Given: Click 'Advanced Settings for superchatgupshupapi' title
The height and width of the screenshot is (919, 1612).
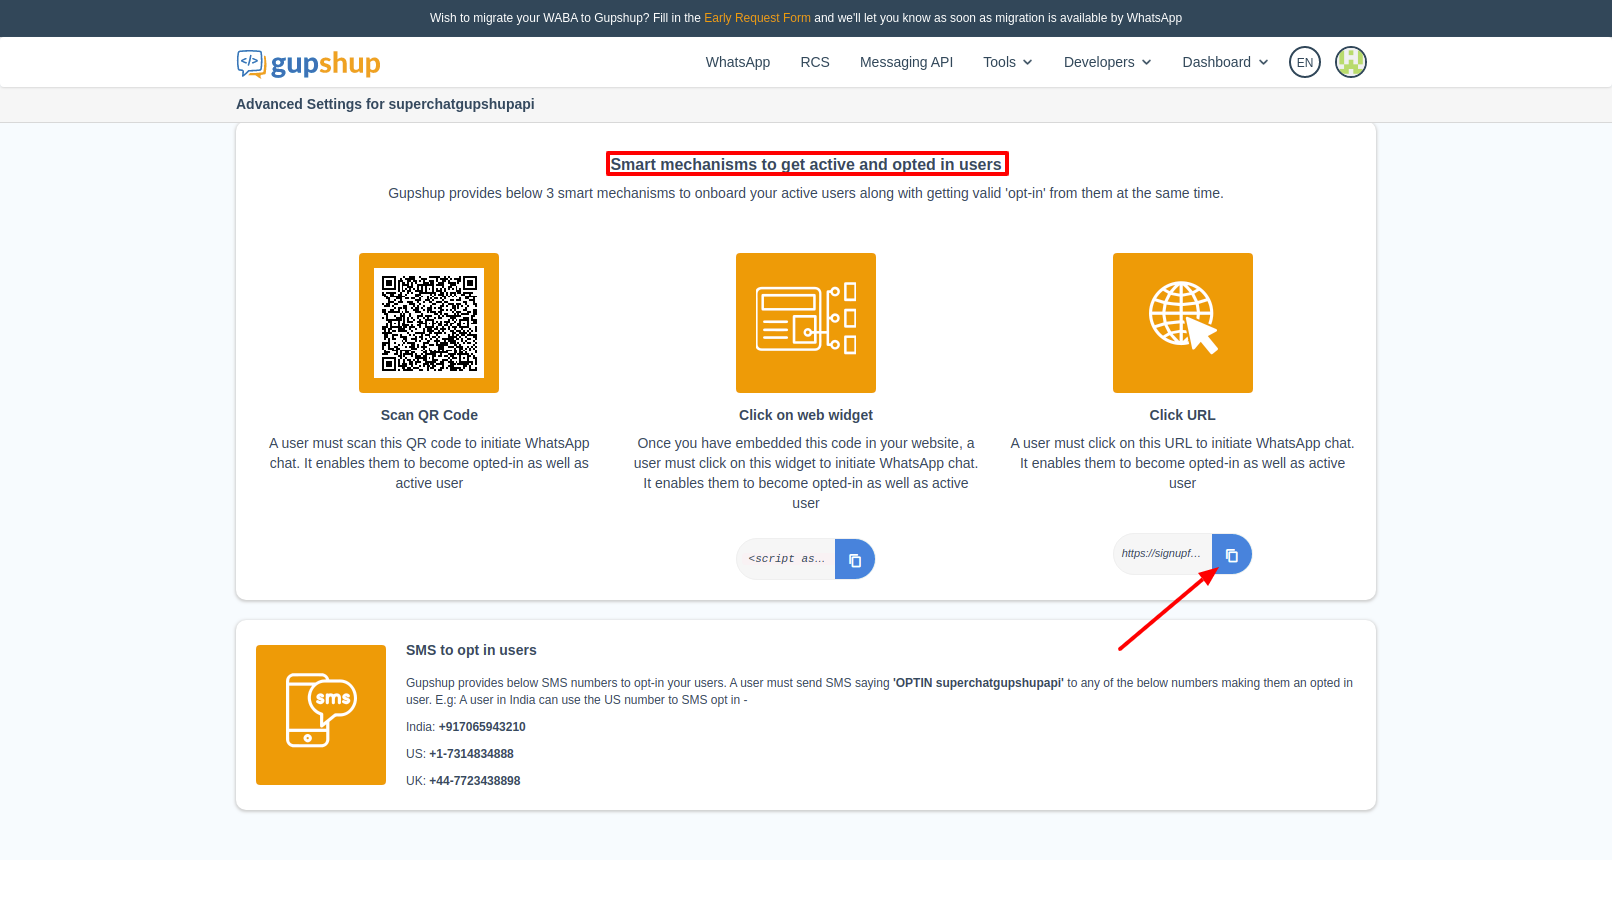Looking at the screenshot, I should click(385, 104).
